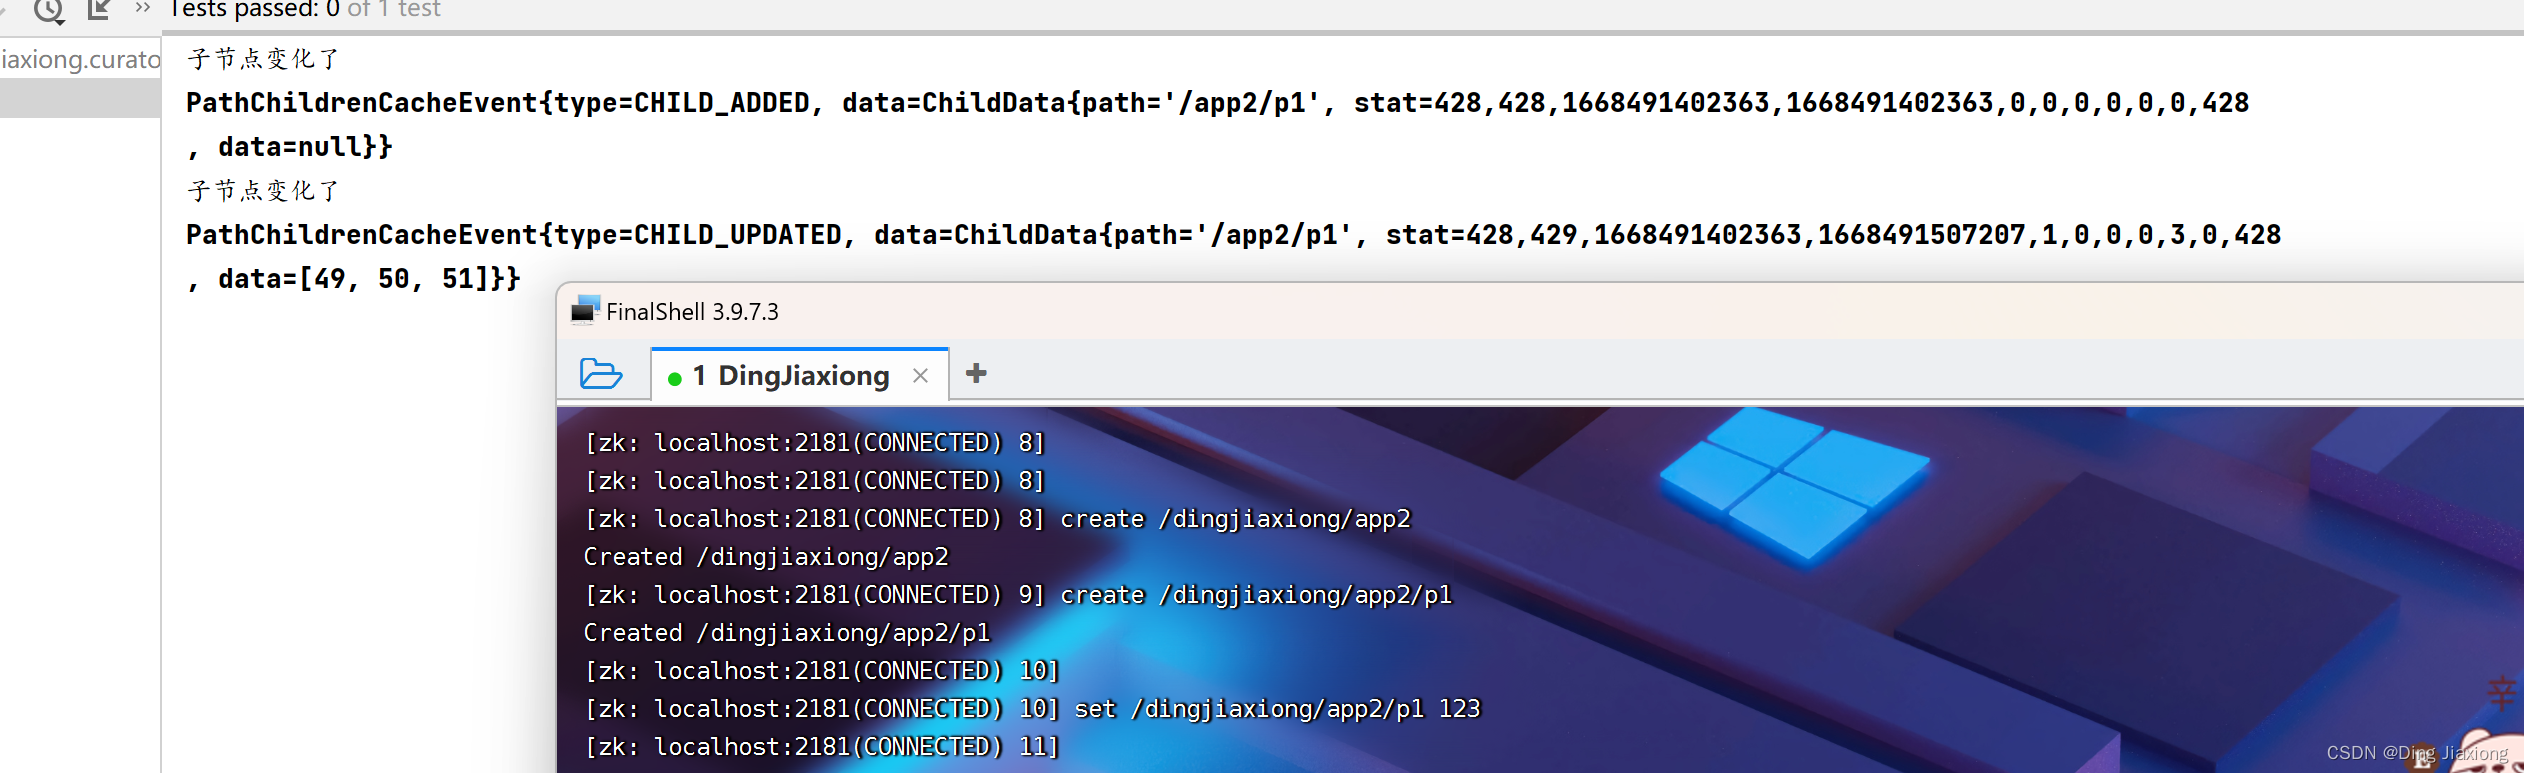Click the FinalShell app icon in title bar
The width and height of the screenshot is (2524, 773).
[585, 311]
